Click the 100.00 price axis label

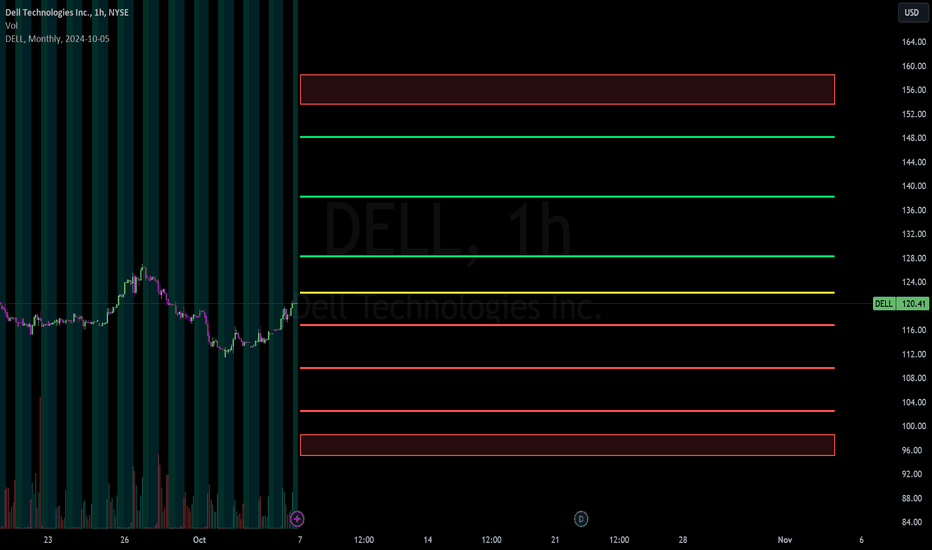point(914,426)
